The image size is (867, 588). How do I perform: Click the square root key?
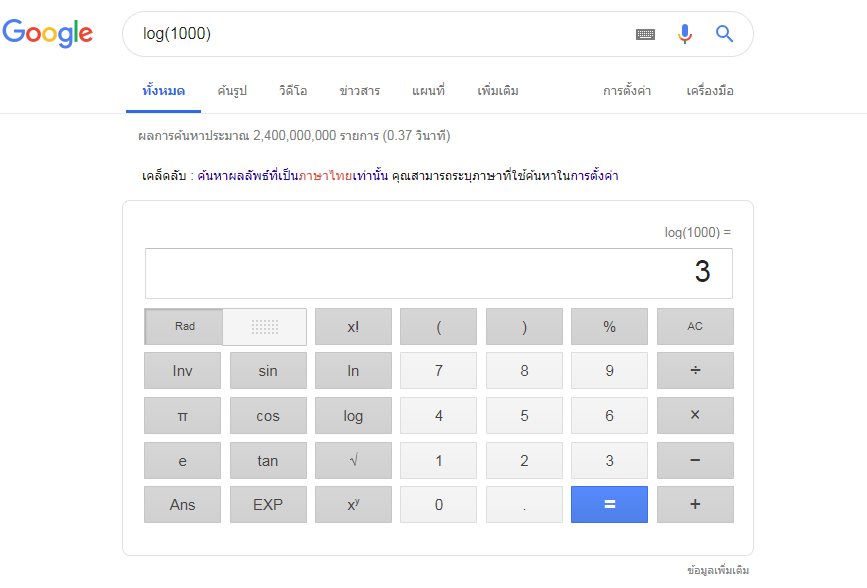(x=353, y=460)
